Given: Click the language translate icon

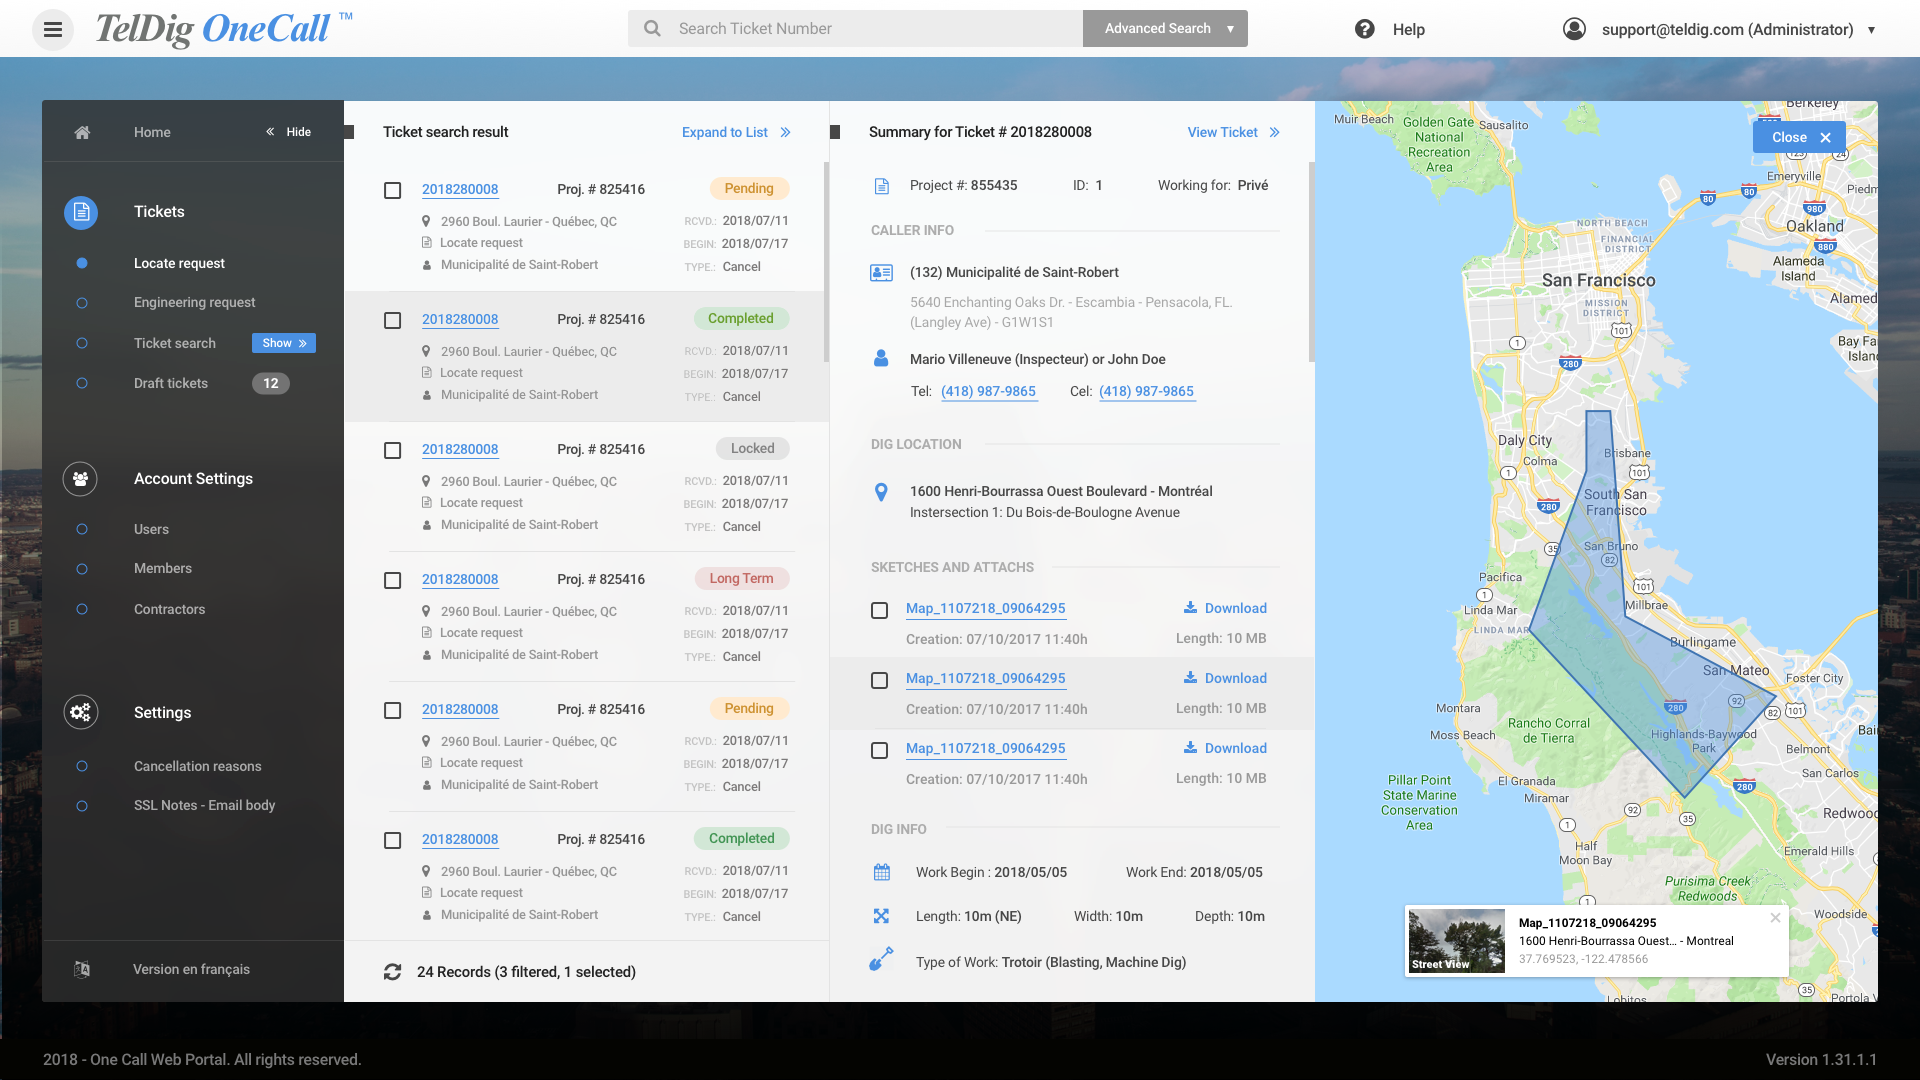Looking at the screenshot, I should click(82, 969).
